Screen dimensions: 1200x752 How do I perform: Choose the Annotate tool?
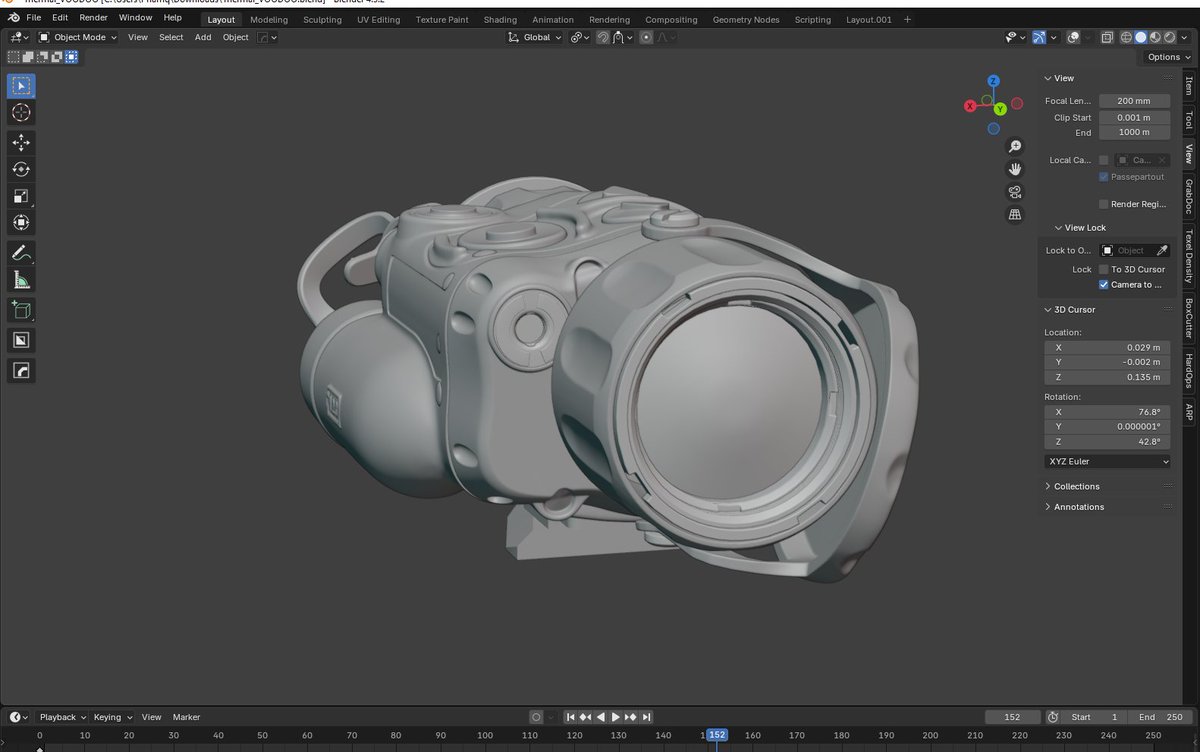(x=21, y=253)
